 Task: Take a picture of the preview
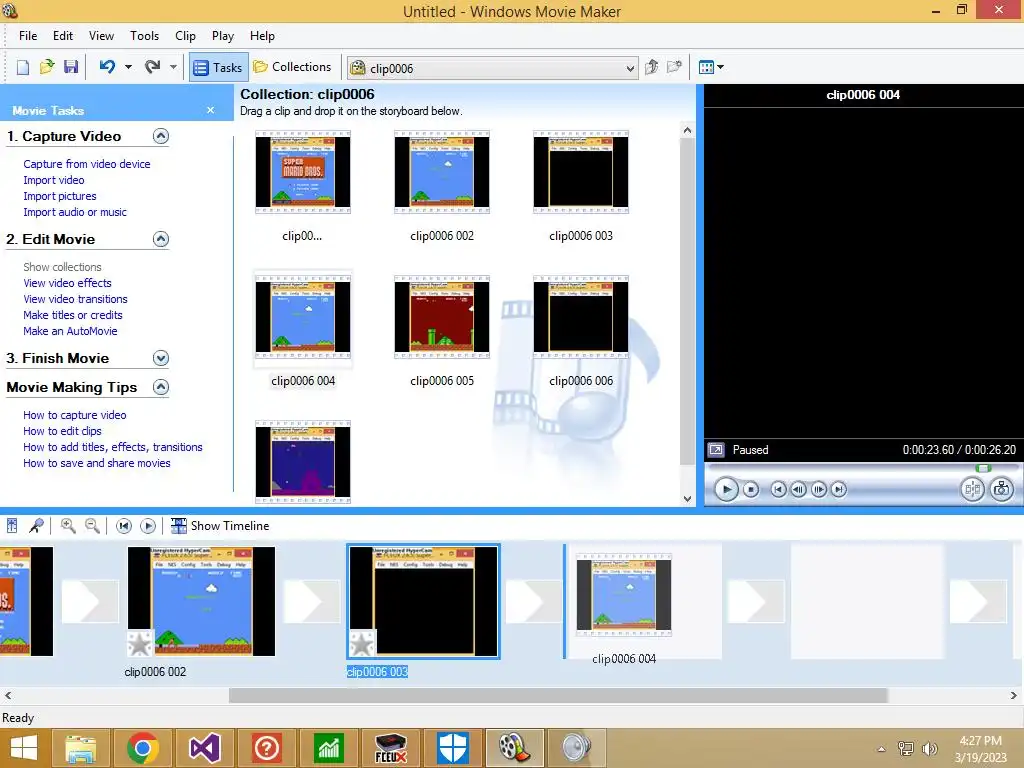coord(1002,489)
